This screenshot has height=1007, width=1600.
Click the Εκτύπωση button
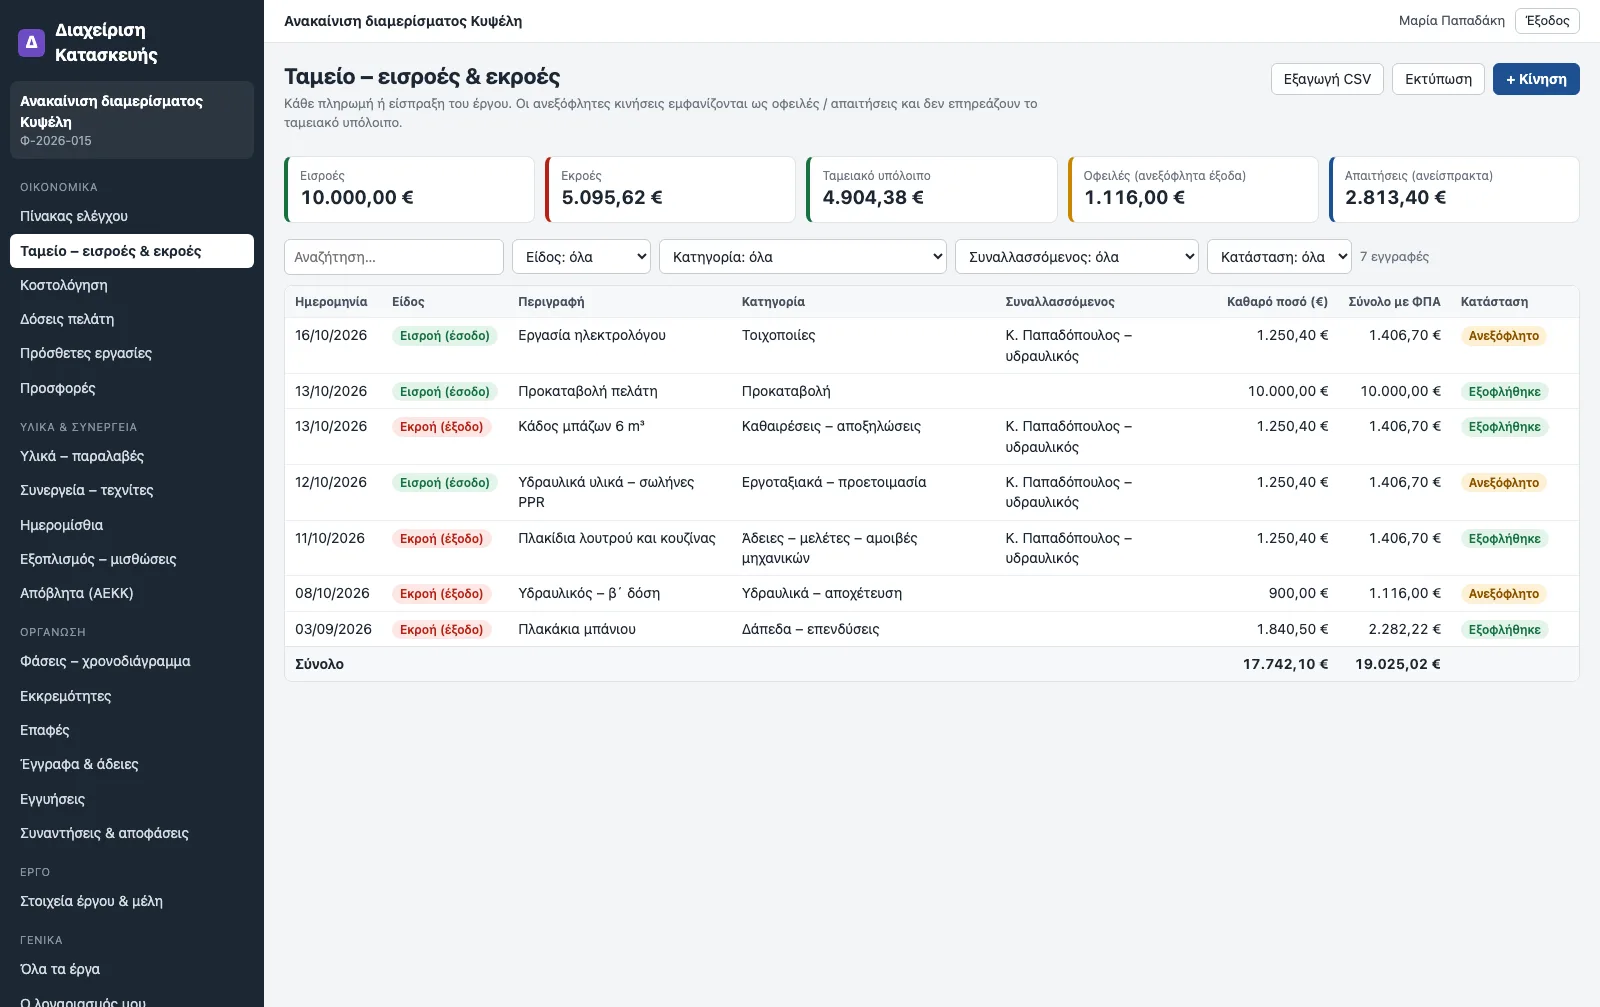pos(1438,79)
